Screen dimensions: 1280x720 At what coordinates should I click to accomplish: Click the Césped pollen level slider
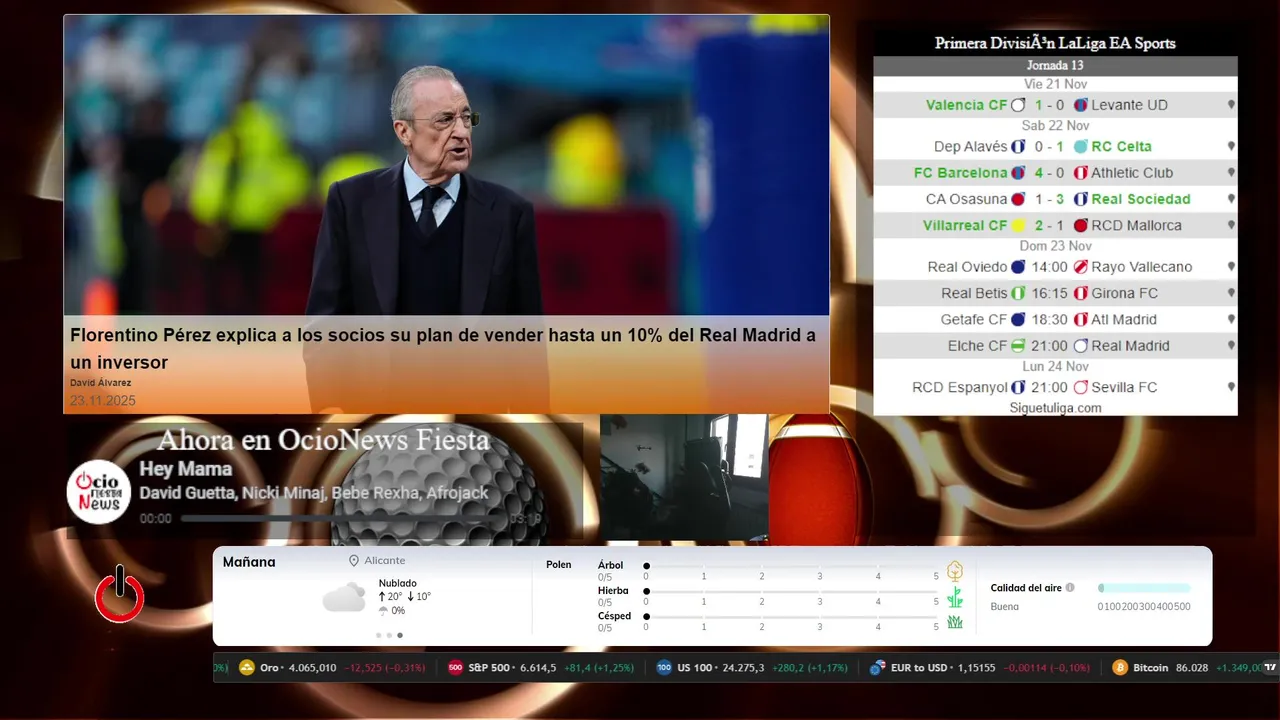[792, 616]
